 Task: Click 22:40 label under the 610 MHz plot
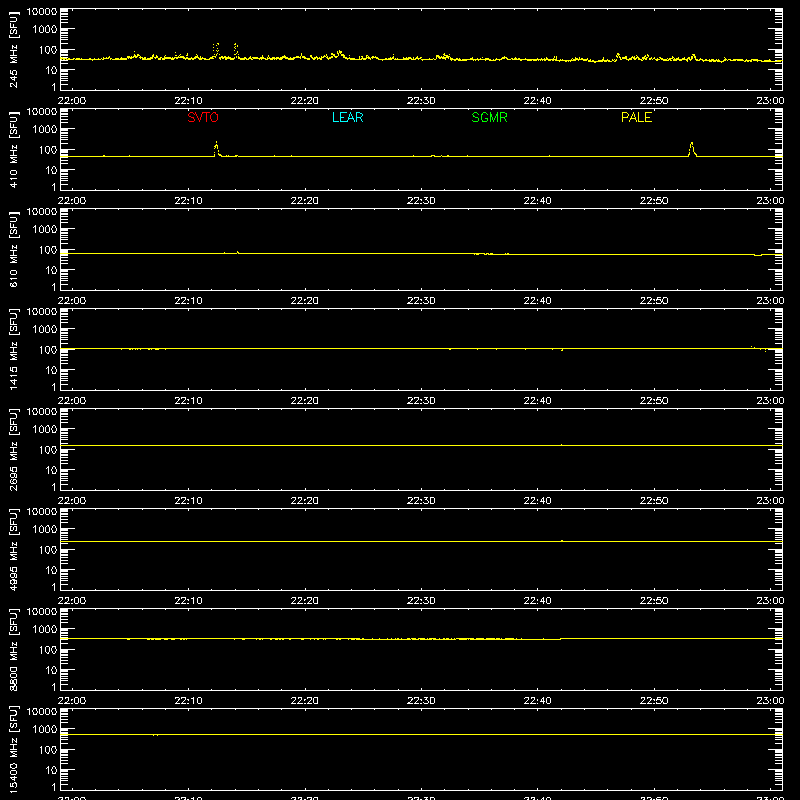[537, 301]
